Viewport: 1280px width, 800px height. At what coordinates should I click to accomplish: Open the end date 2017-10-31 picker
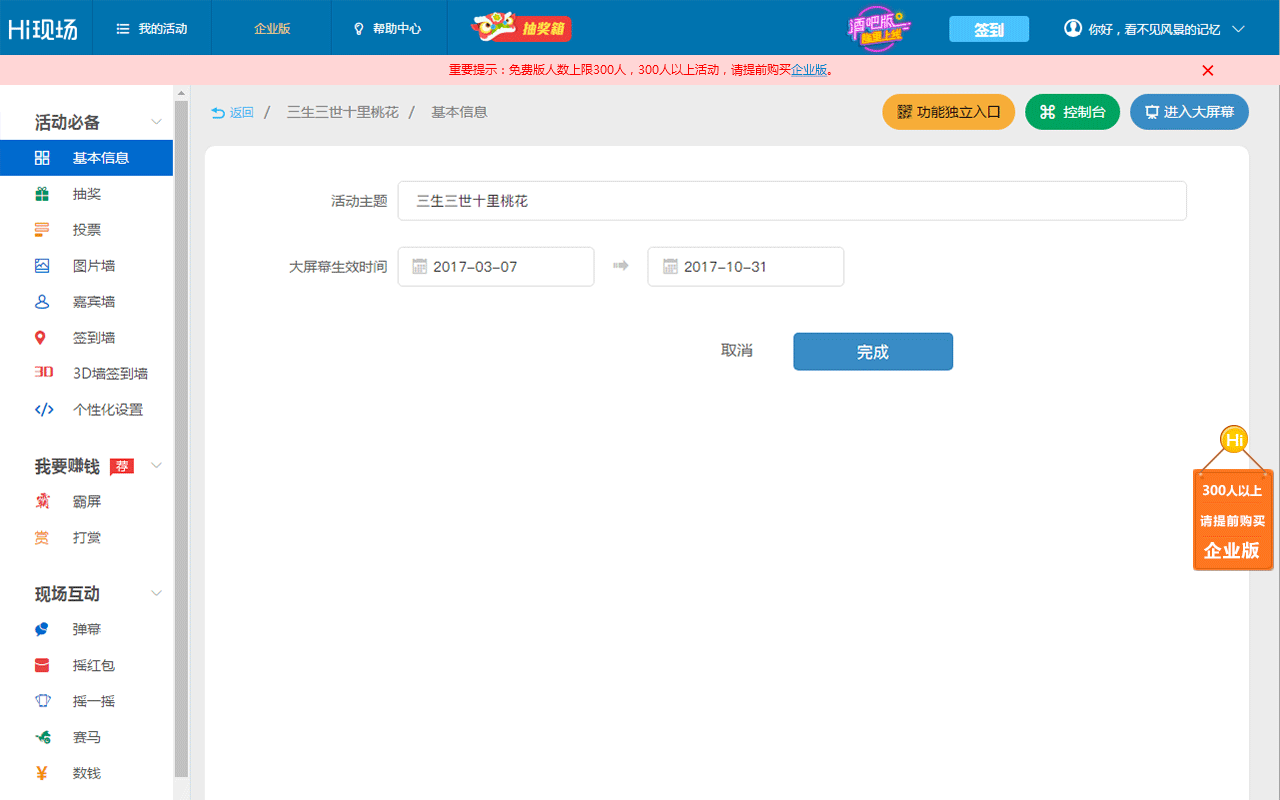pos(746,267)
